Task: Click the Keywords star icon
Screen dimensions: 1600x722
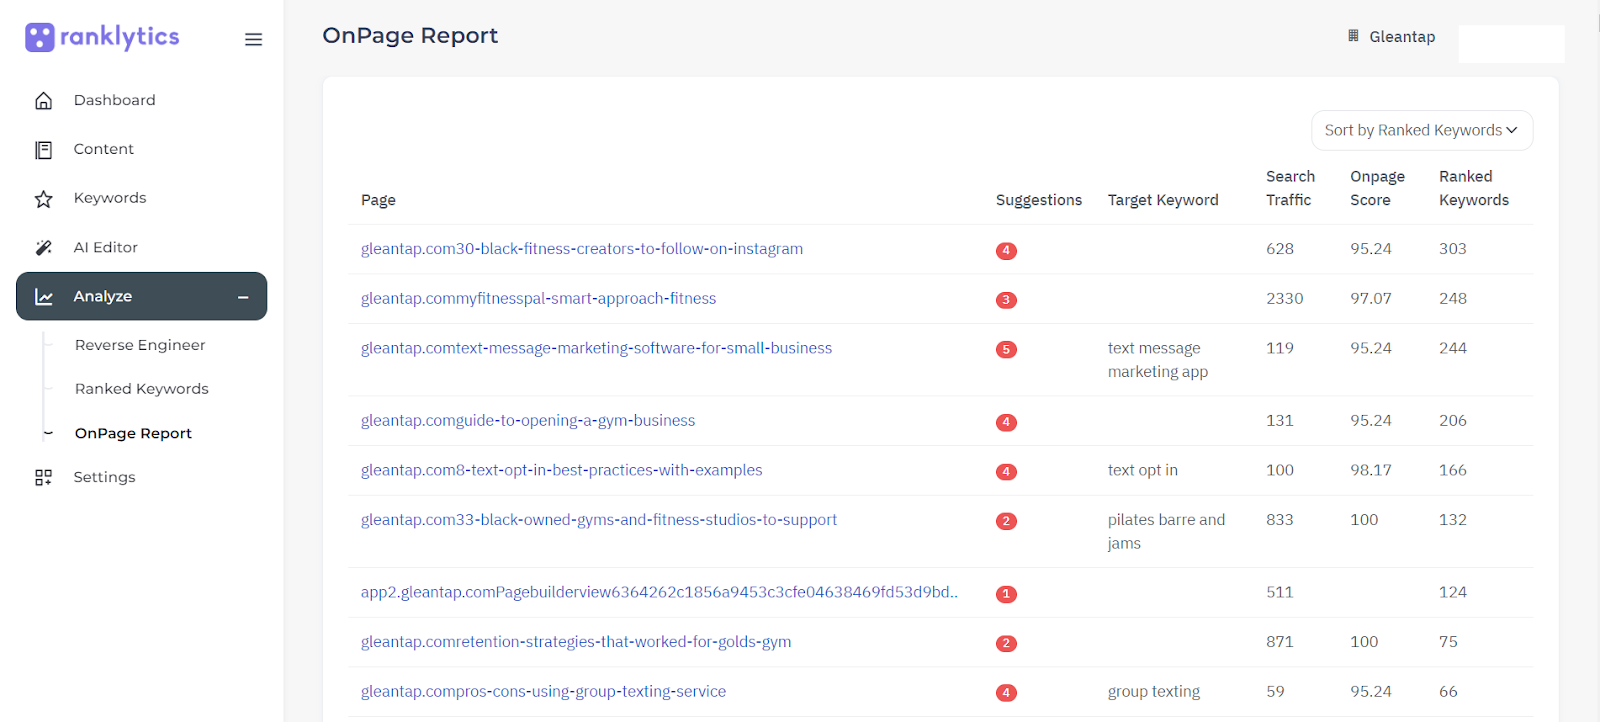Action: 43,198
